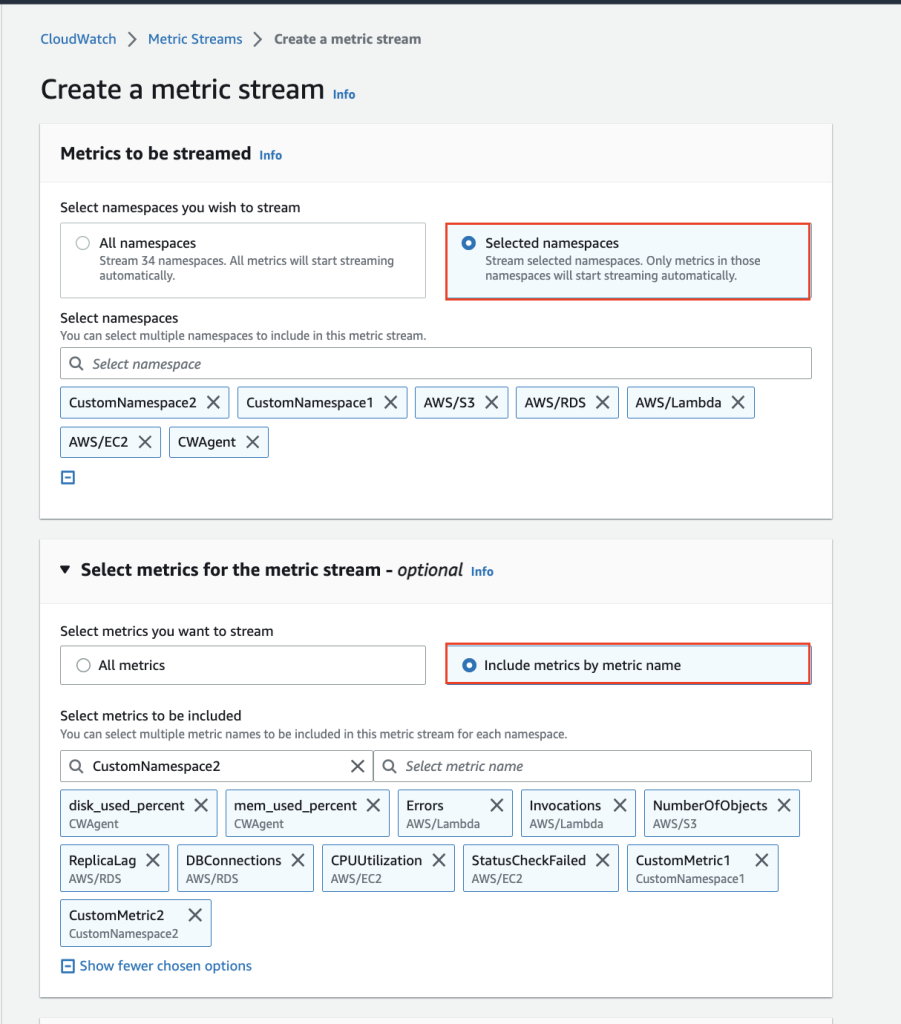901x1024 pixels.
Task: Collapse the Select metrics section
Action: (65, 569)
